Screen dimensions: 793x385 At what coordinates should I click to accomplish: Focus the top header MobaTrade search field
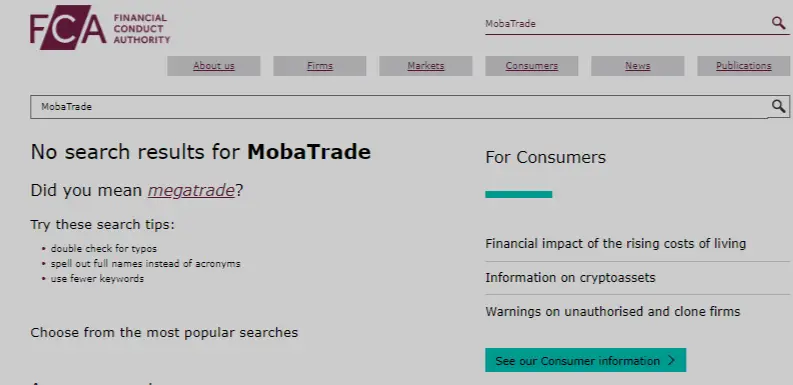tap(626, 23)
